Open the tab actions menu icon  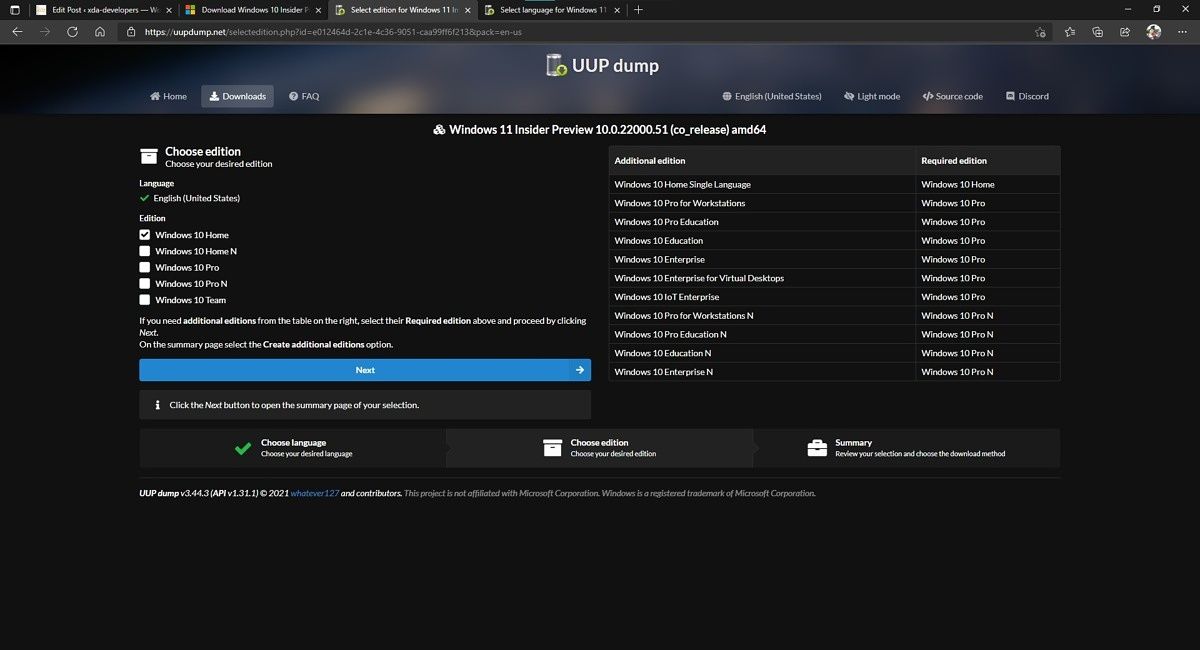(x=14, y=10)
